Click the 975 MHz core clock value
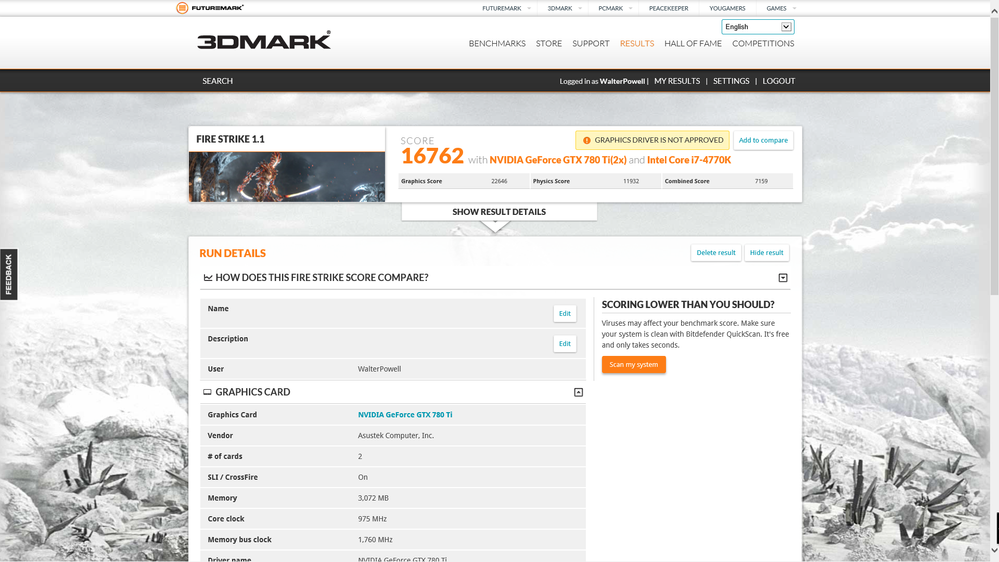The image size is (999, 562). [x=372, y=519]
